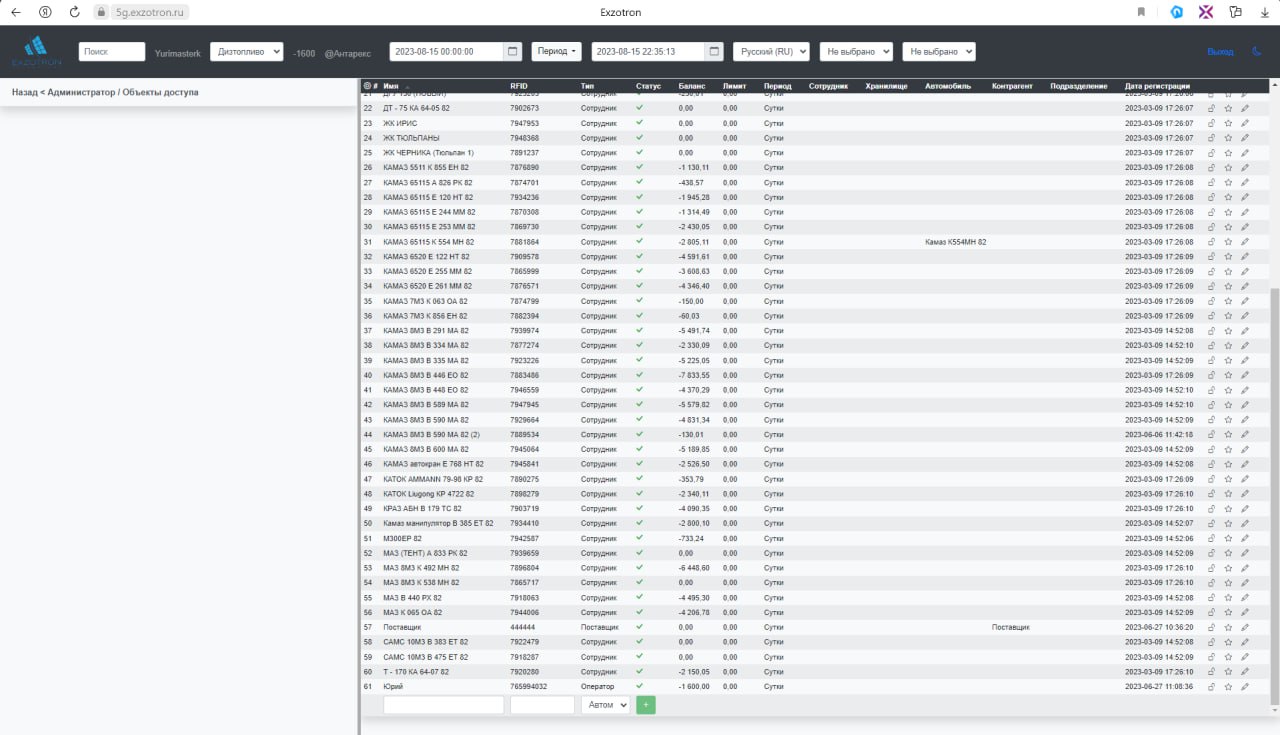The image size is (1280, 735).
Task: Edit Юрий operator row pencil icon
Action: point(1245,687)
